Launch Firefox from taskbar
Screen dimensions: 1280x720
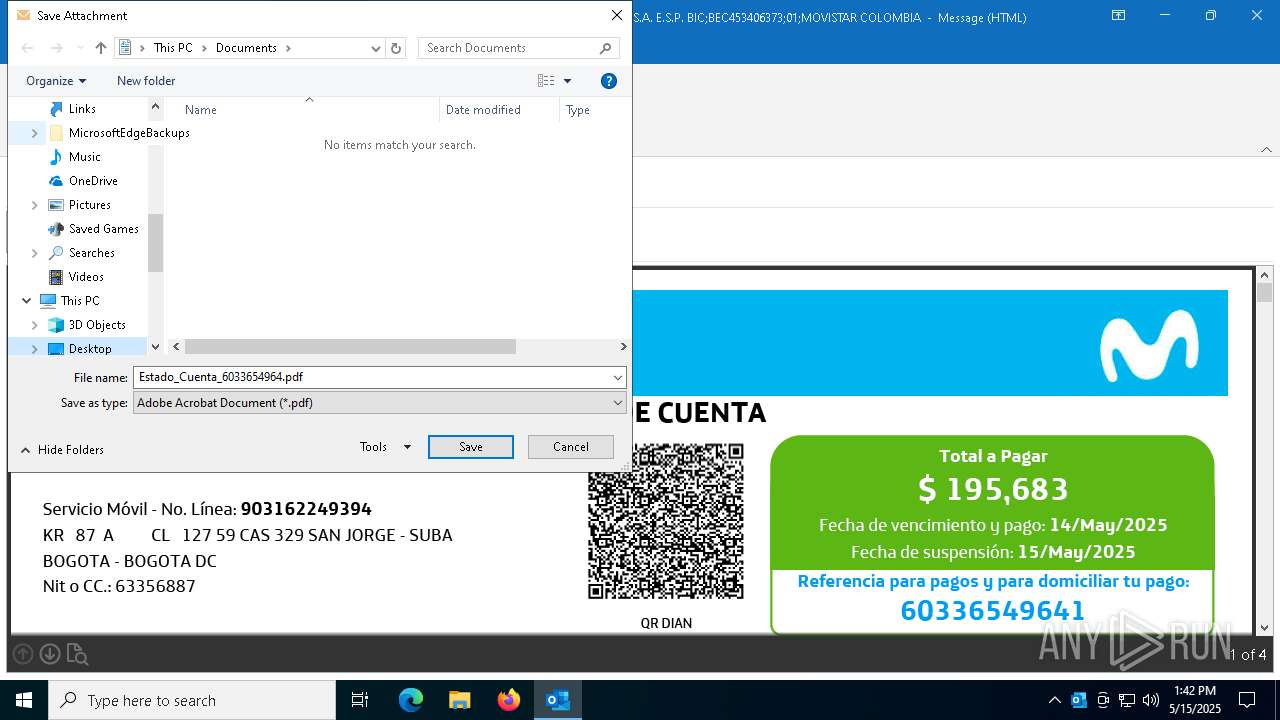509,700
